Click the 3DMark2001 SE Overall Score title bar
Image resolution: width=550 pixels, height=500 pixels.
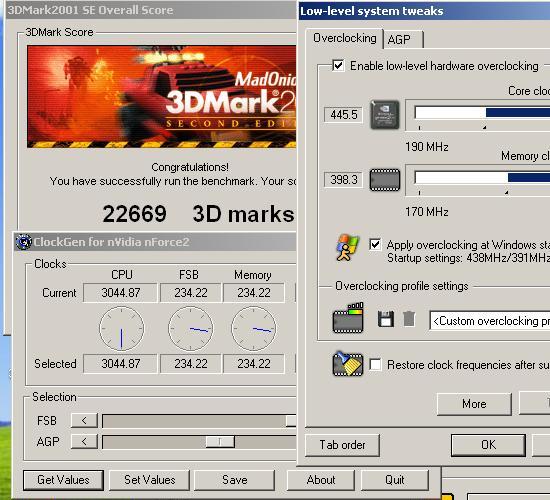151,10
